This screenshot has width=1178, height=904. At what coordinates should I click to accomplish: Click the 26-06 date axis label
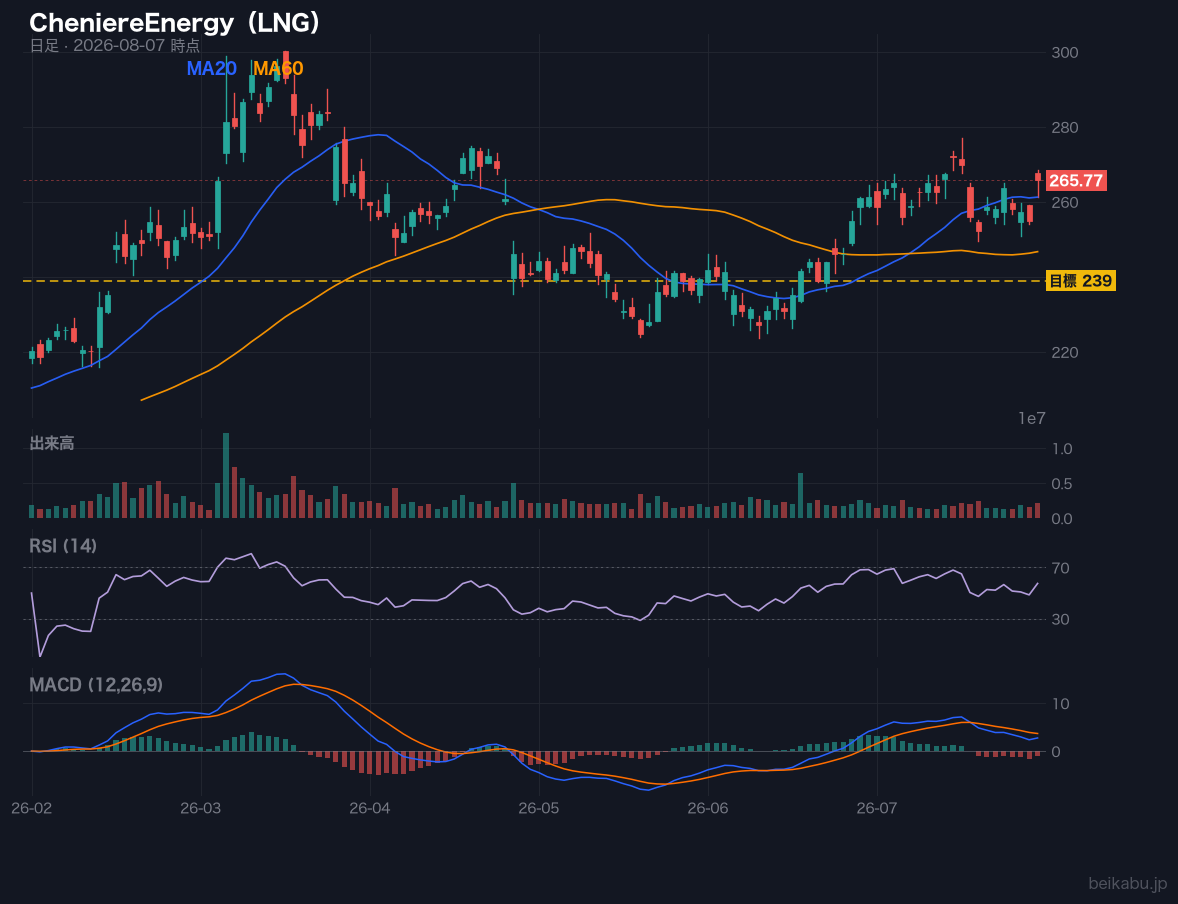[x=708, y=809]
